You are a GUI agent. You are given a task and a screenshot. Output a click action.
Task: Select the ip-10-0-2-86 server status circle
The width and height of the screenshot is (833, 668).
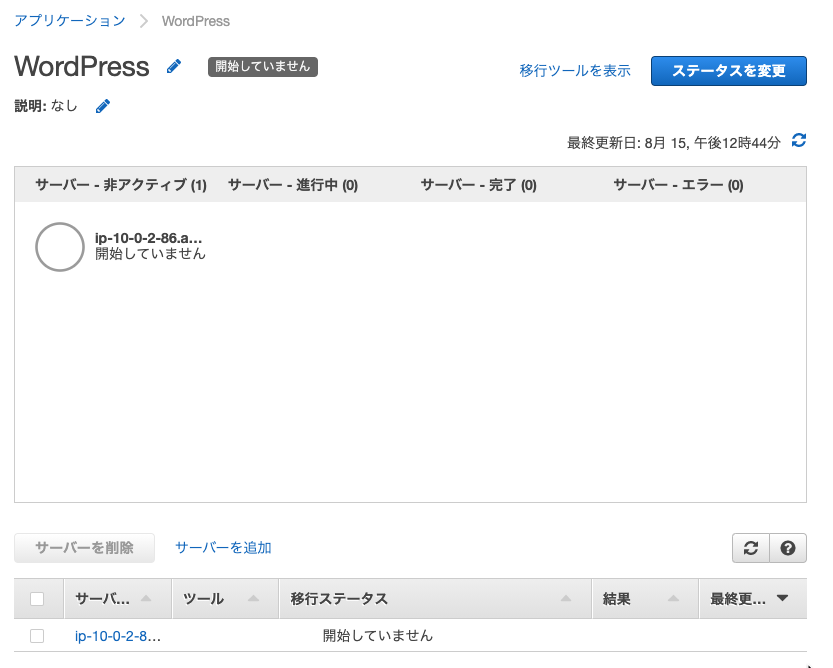60,247
